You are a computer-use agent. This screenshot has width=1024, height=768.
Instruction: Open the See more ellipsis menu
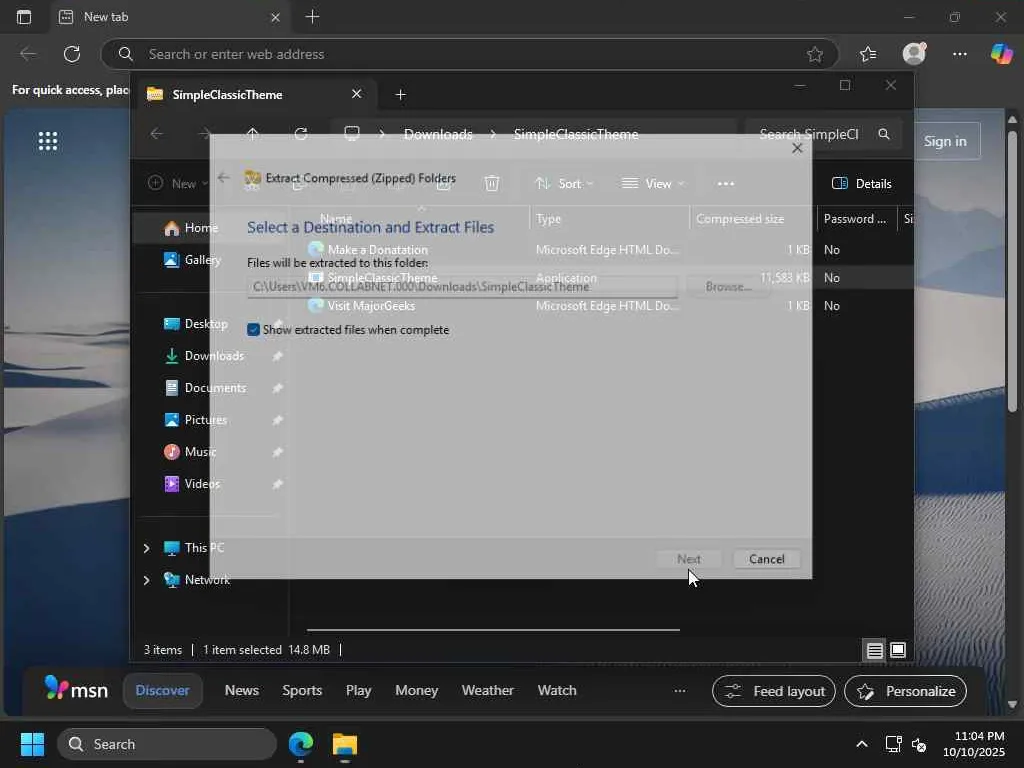tap(726, 183)
